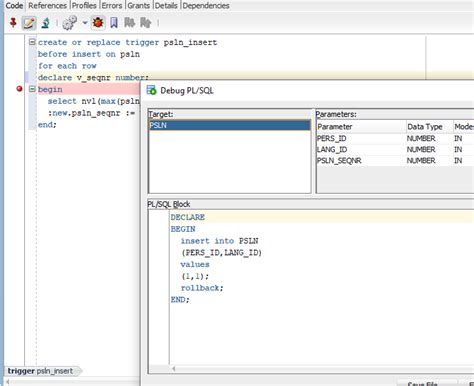
Task: Click the ':new.psln_seqnr :=' code line
Action: [91, 113]
